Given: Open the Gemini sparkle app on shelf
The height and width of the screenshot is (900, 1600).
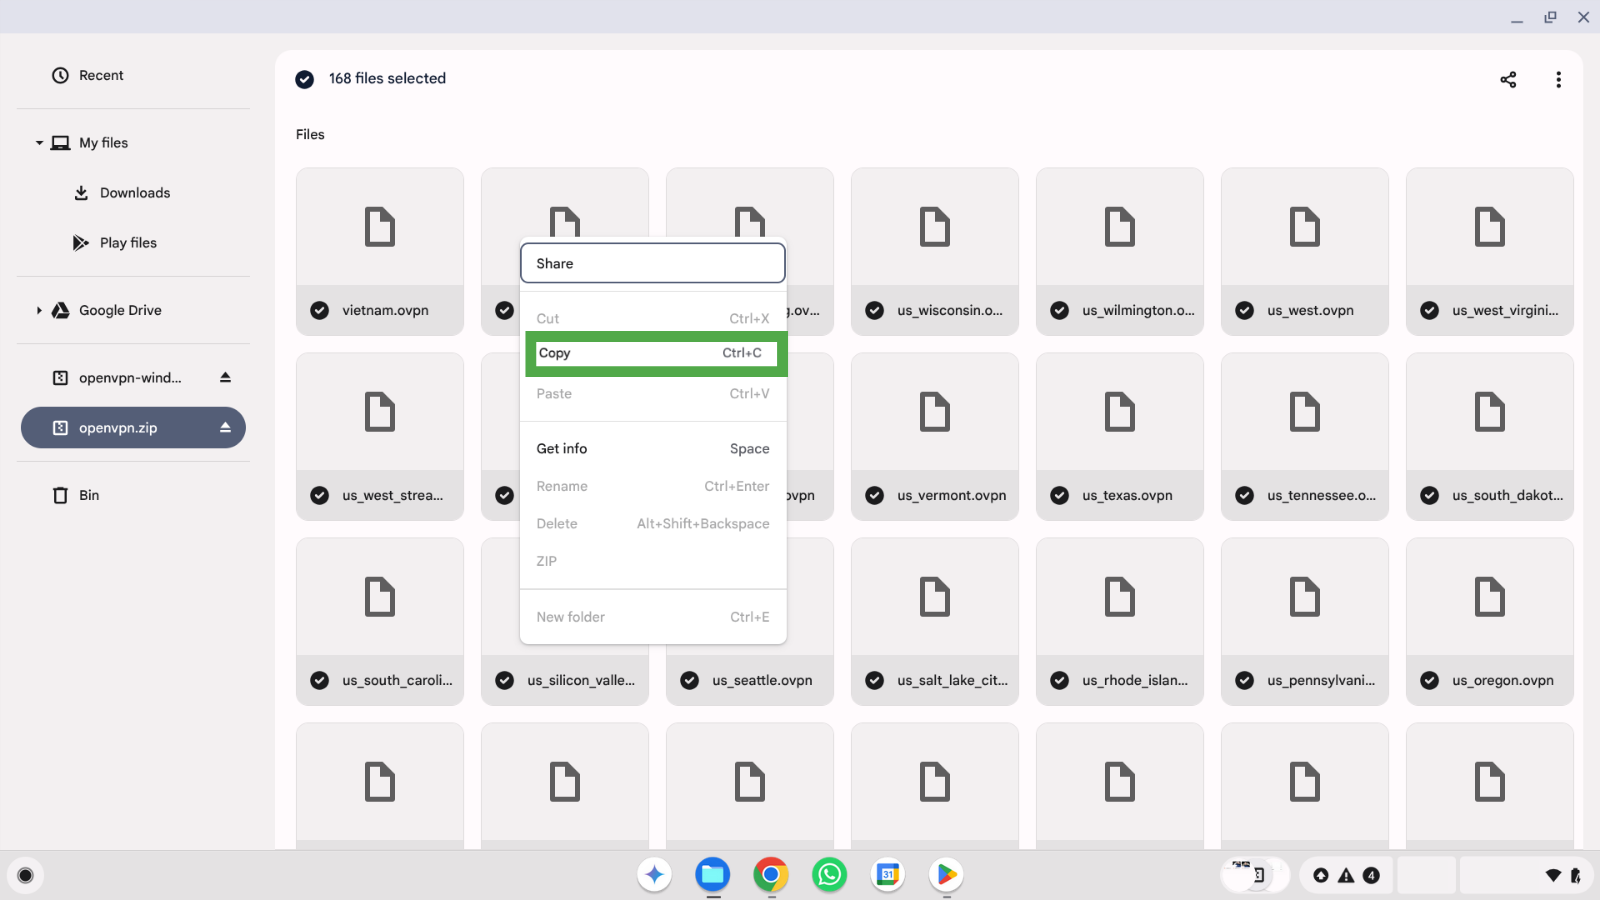Looking at the screenshot, I should click(655, 875).
